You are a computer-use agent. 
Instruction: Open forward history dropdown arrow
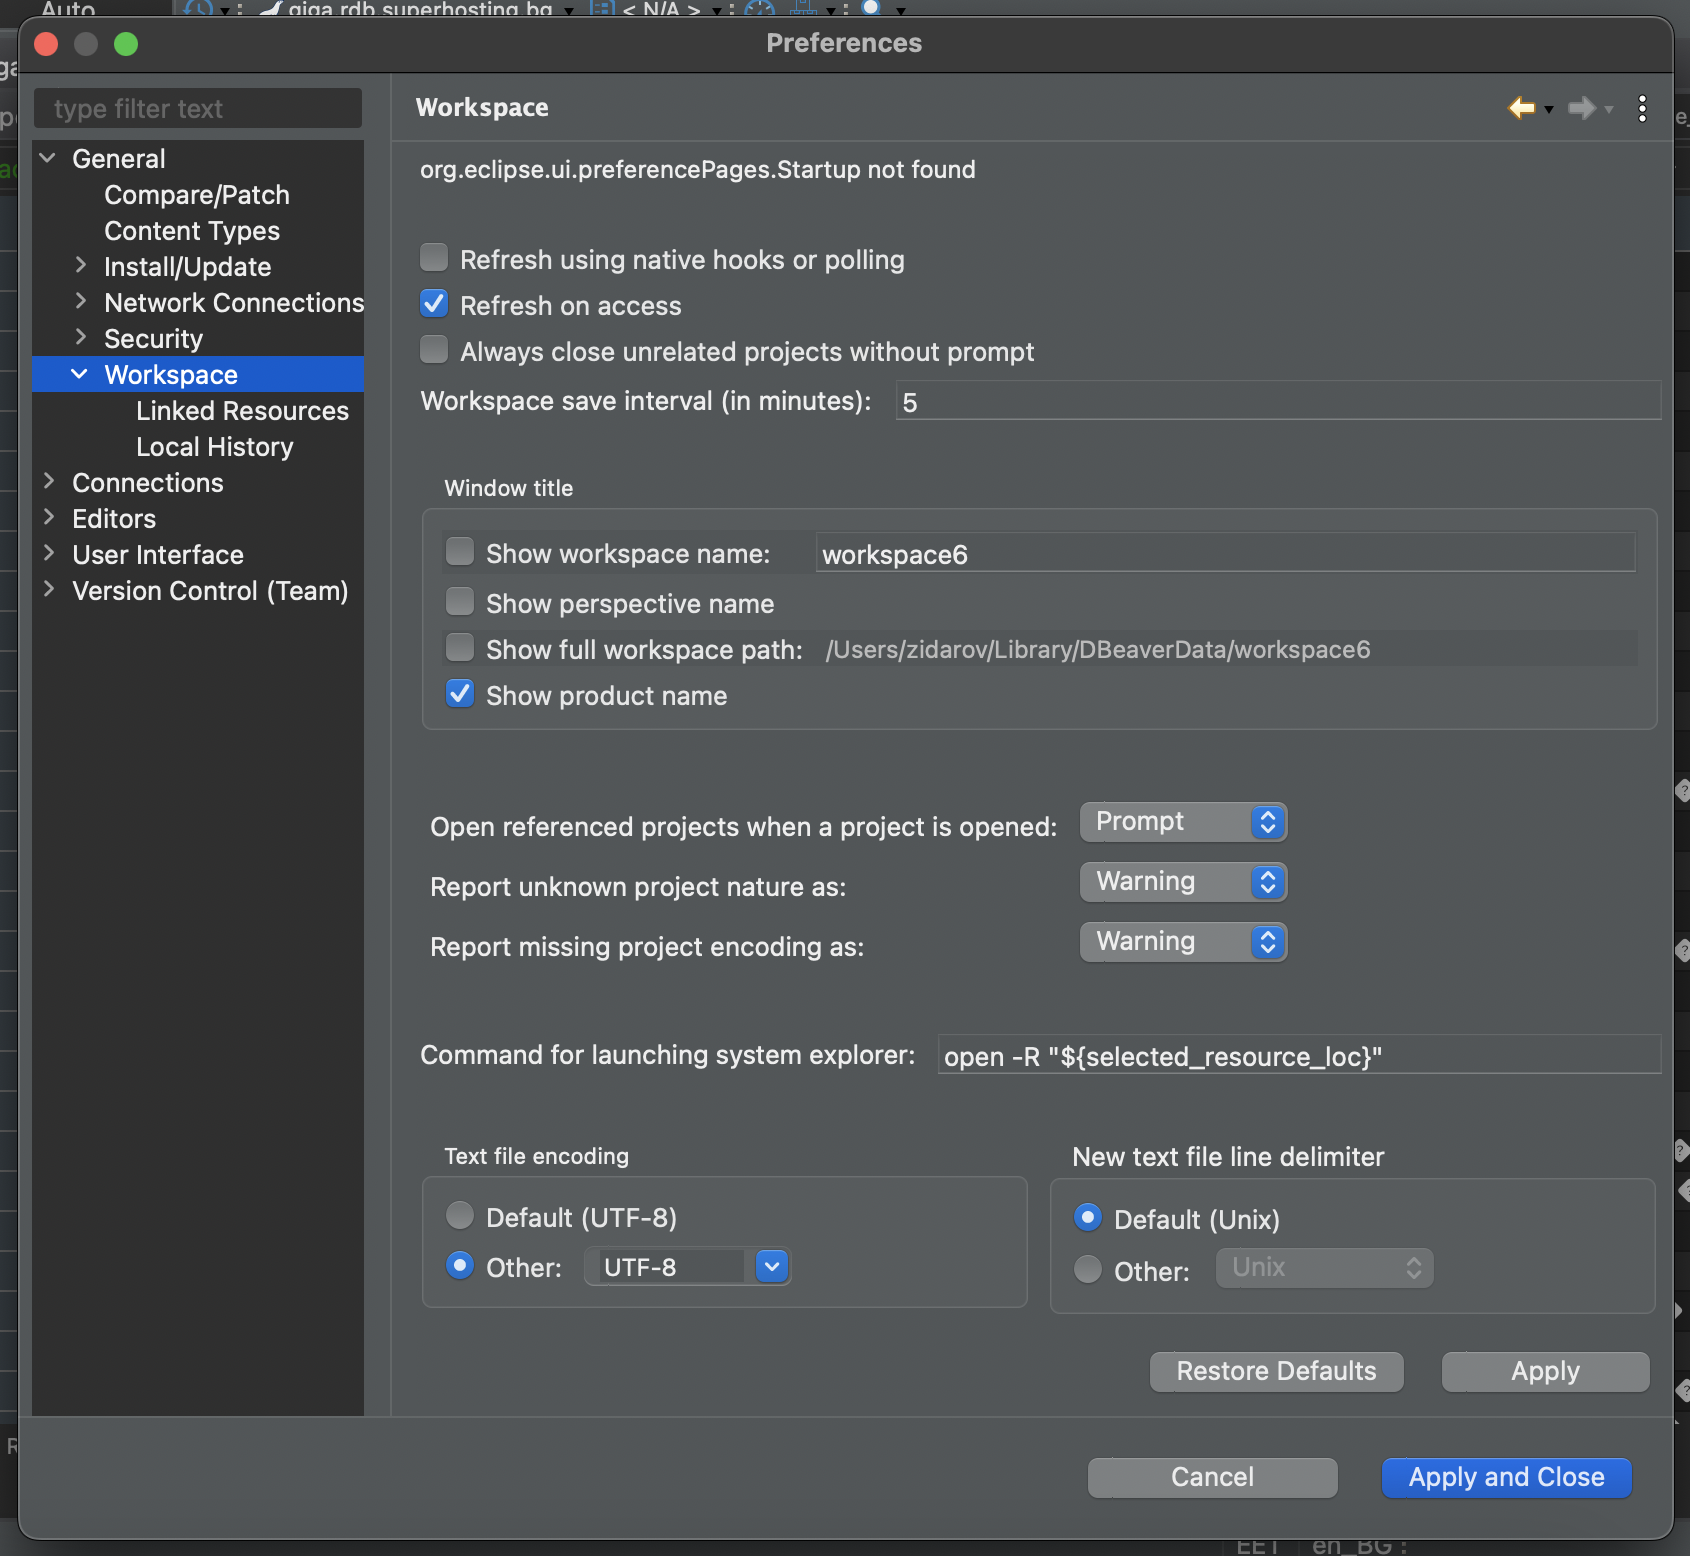tap(1609, 109)
